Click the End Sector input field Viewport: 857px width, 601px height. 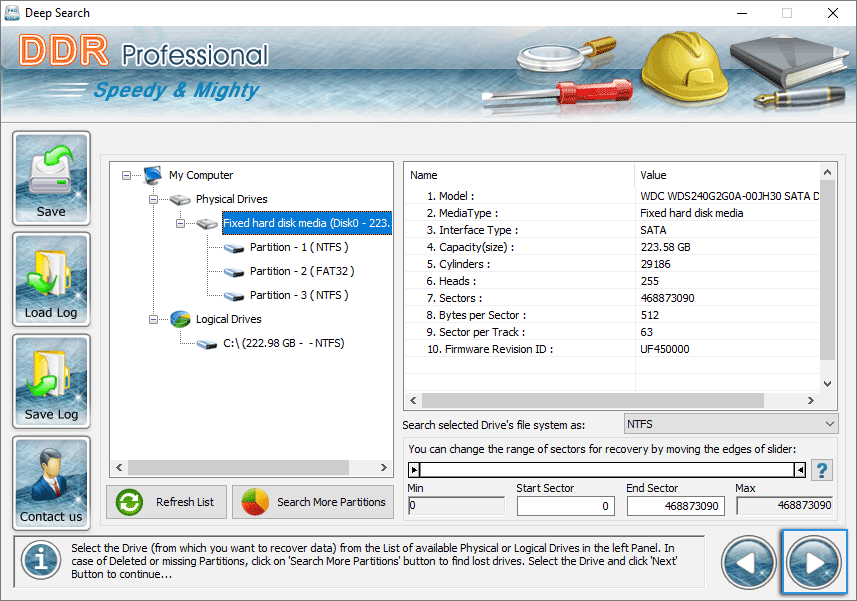(x=676, y=506)
